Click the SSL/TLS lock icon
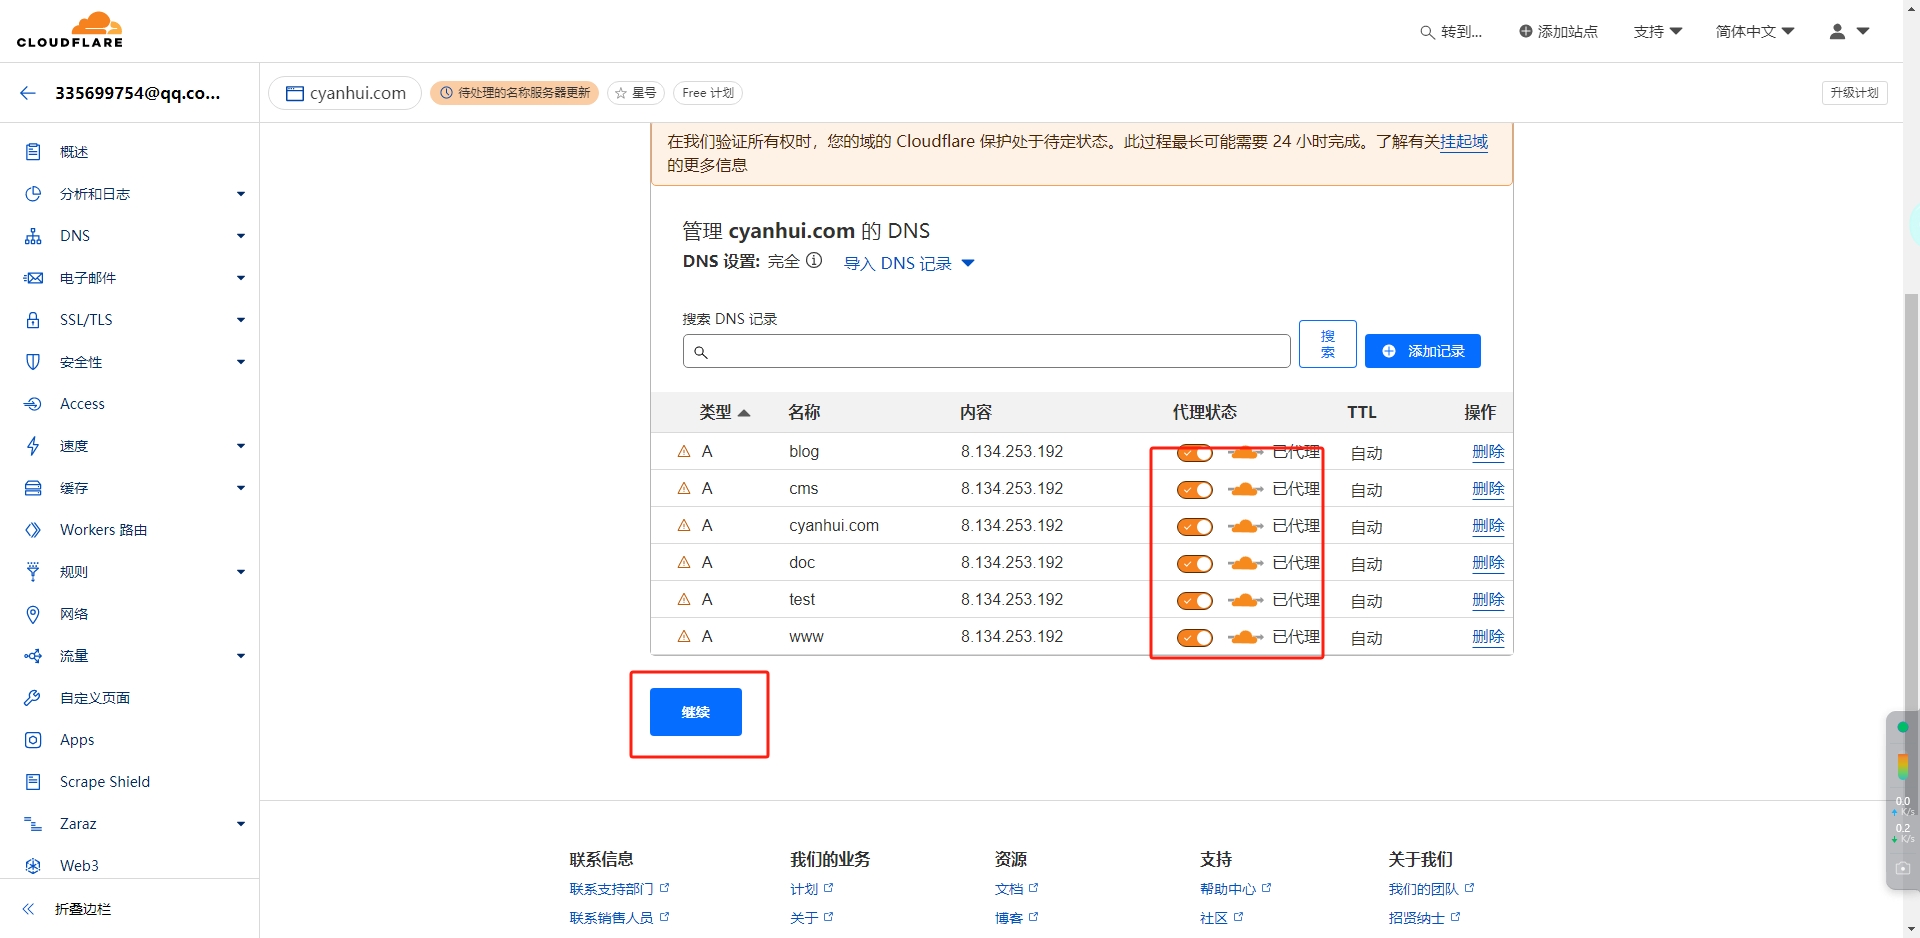The height and width of the screenshot is (938, 1920). pyautogui.click(x=33, y=320)
